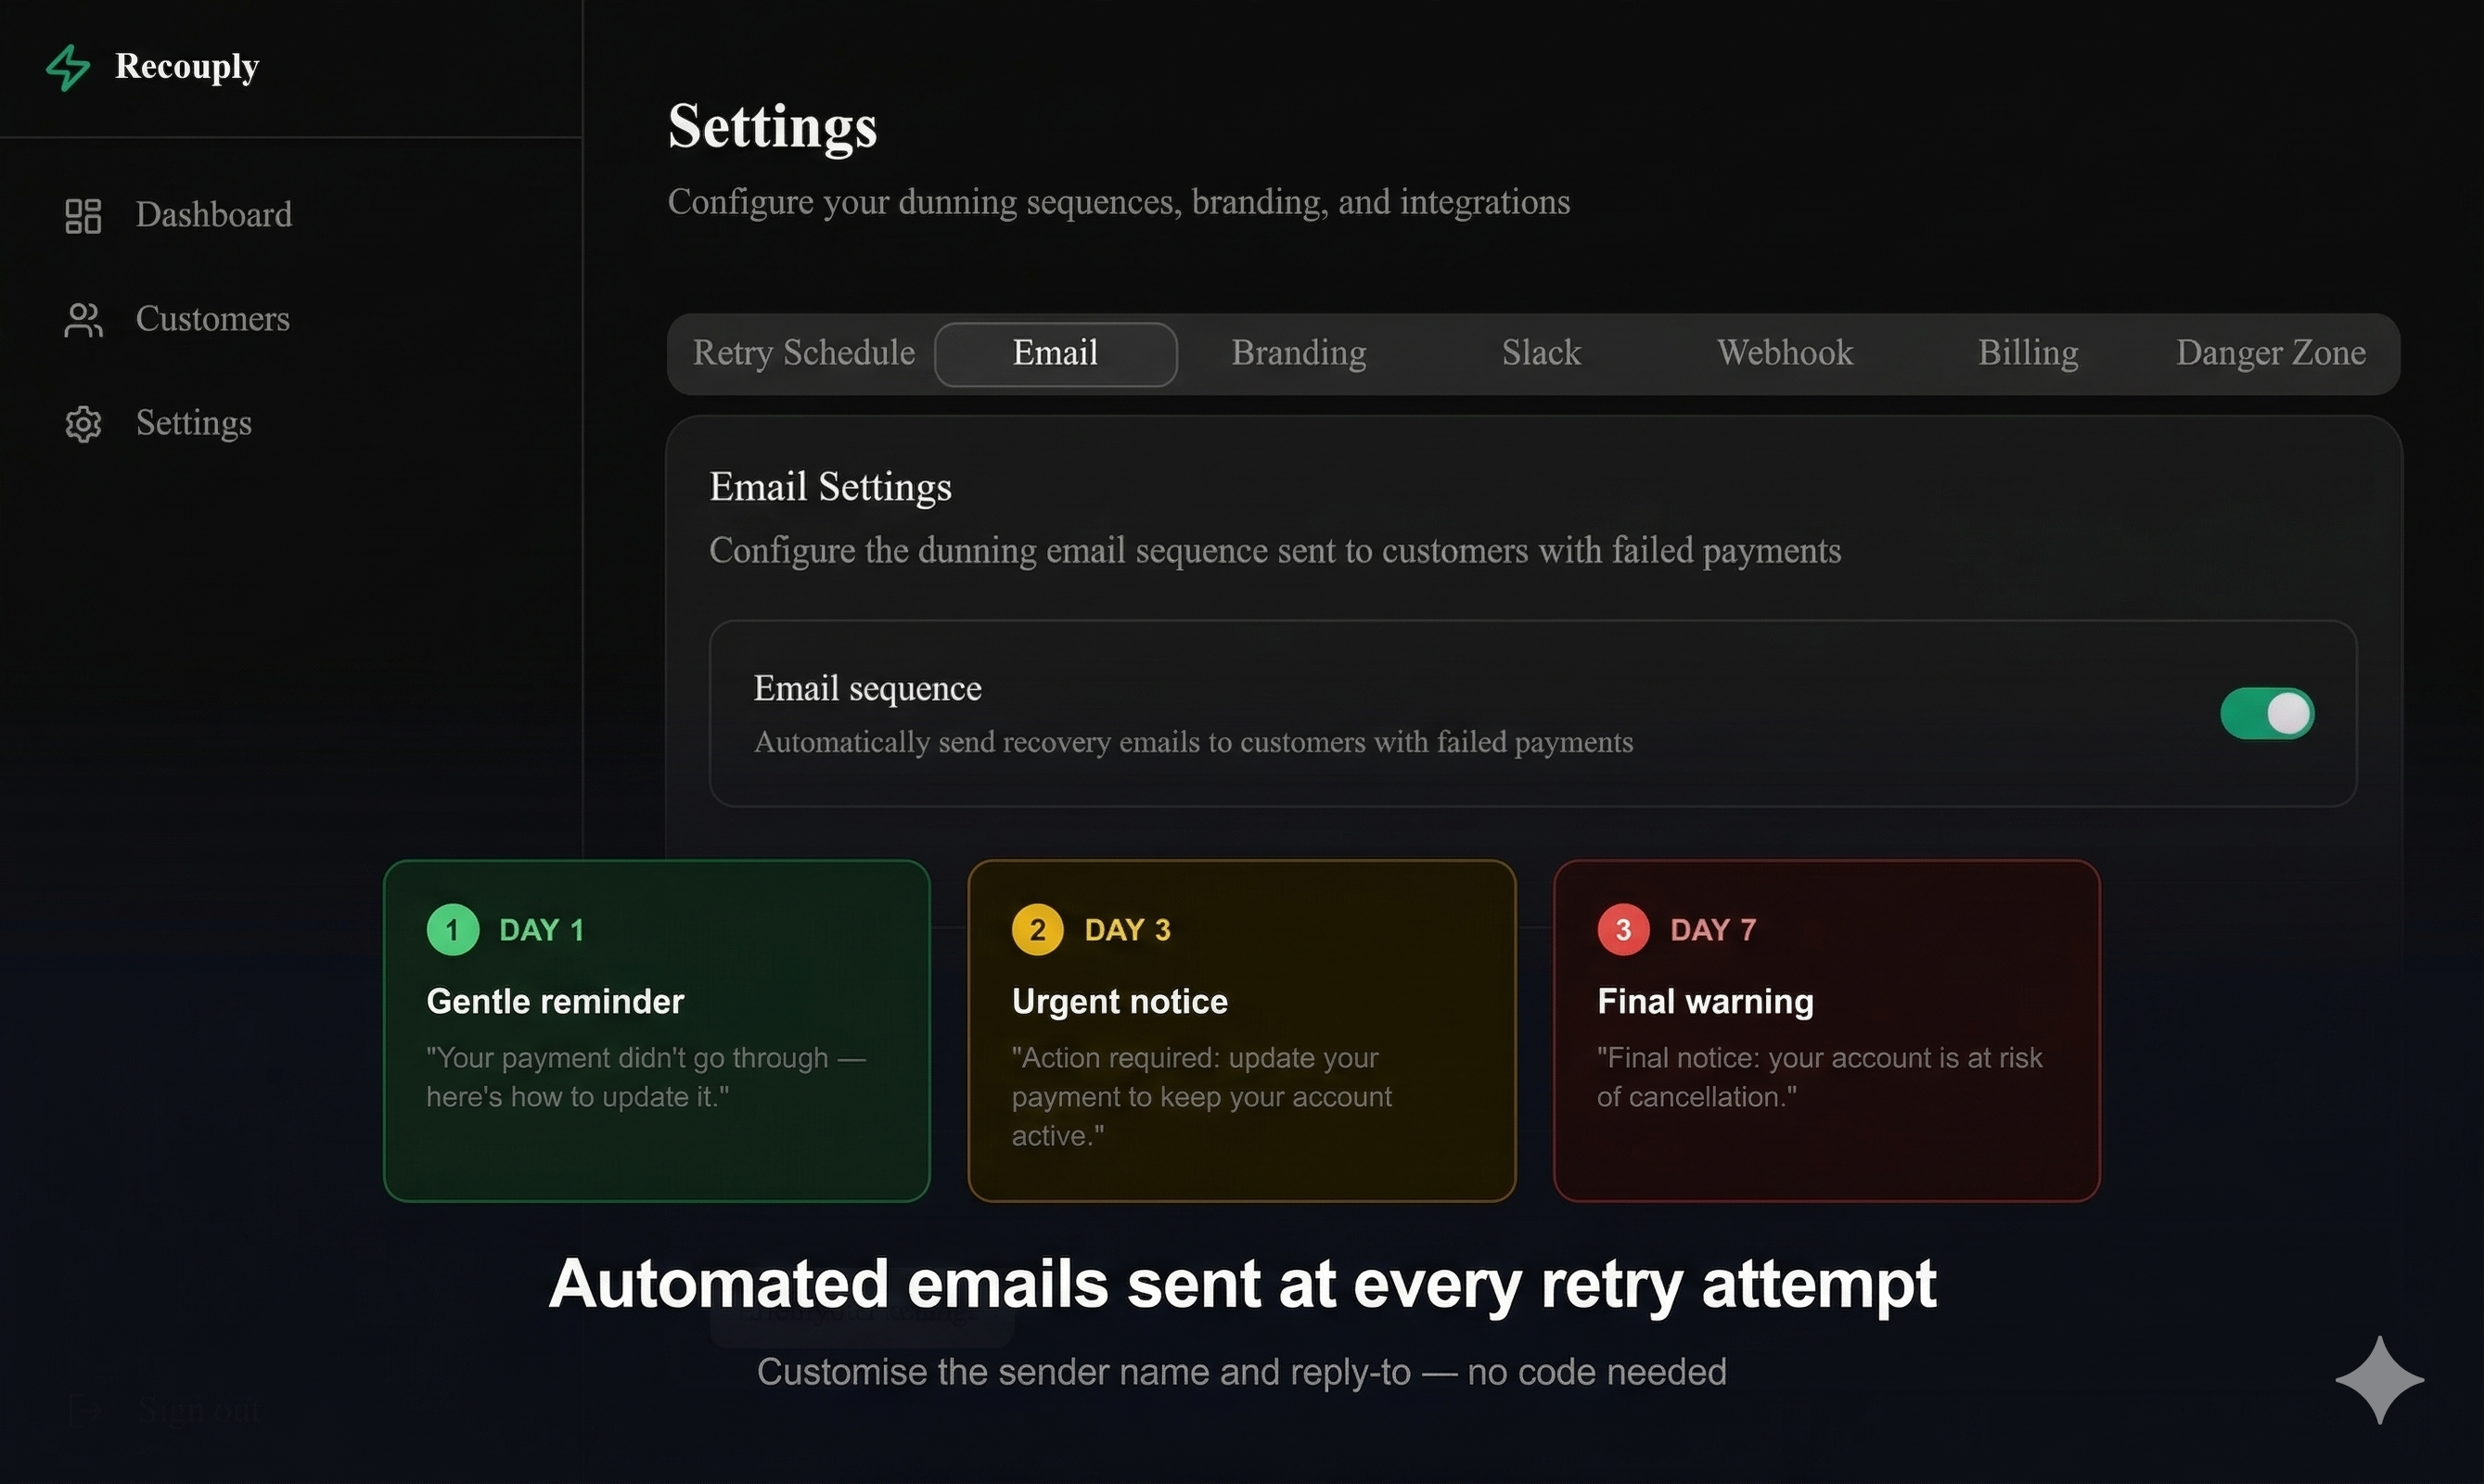Click the Customers people icon
The image size is (2484, 1484).
(83, 320)
